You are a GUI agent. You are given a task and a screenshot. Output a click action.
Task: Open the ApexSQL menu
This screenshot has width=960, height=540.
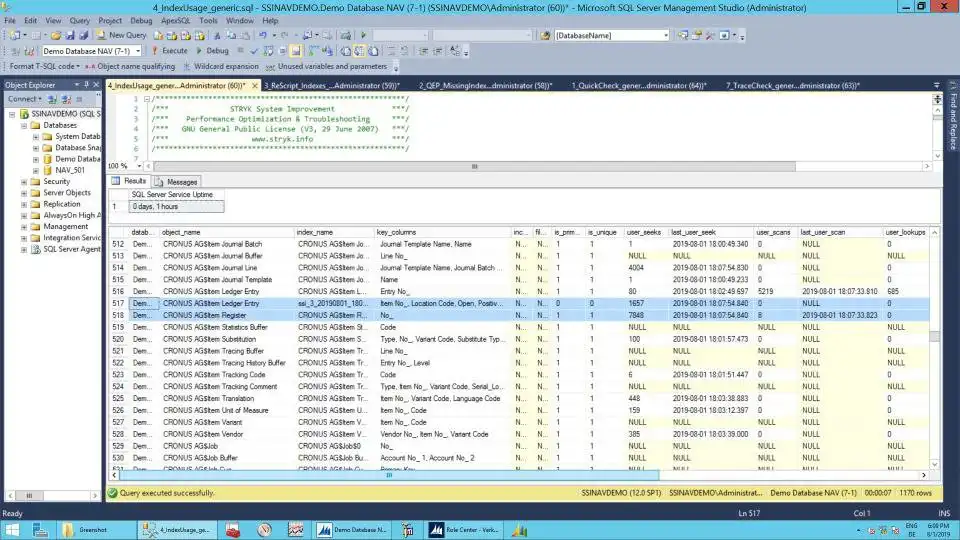176,20
